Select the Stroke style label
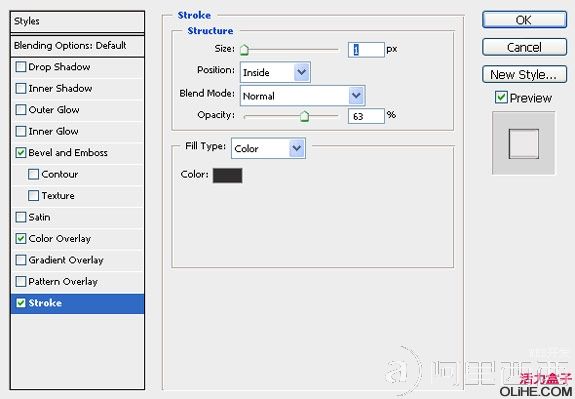 [45, 303]
